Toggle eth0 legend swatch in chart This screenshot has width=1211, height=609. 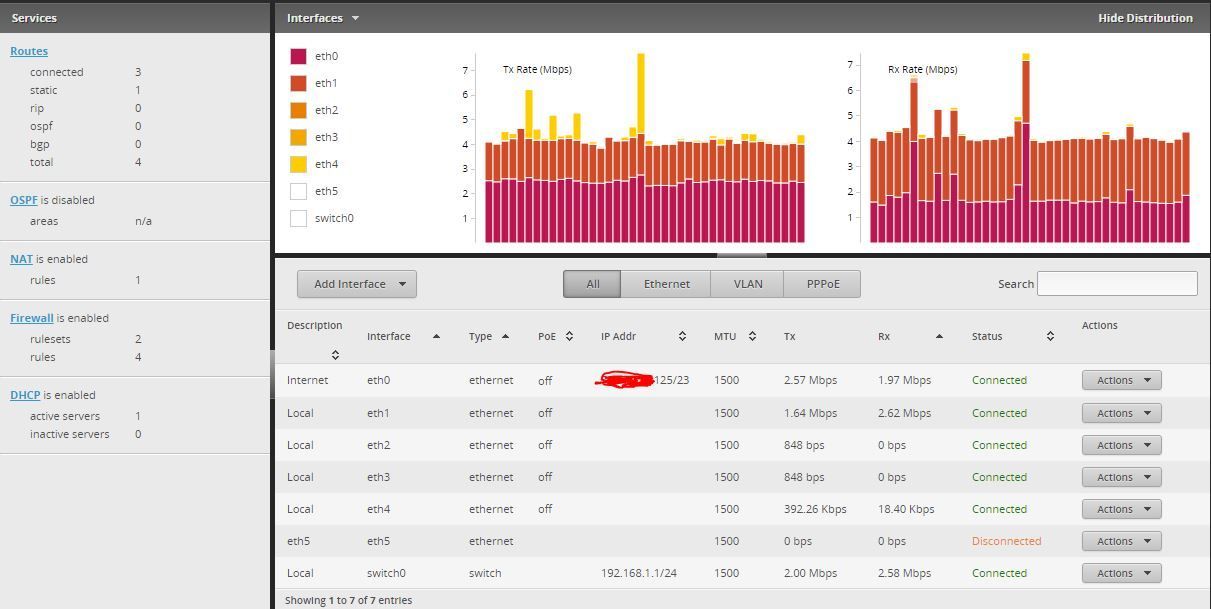tap(298, 57)
